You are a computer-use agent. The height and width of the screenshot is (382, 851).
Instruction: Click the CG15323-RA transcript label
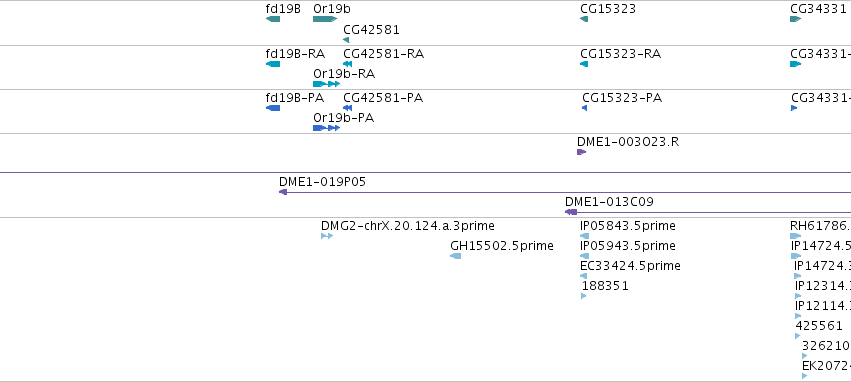pyautogui.click(x=620, y=54)
